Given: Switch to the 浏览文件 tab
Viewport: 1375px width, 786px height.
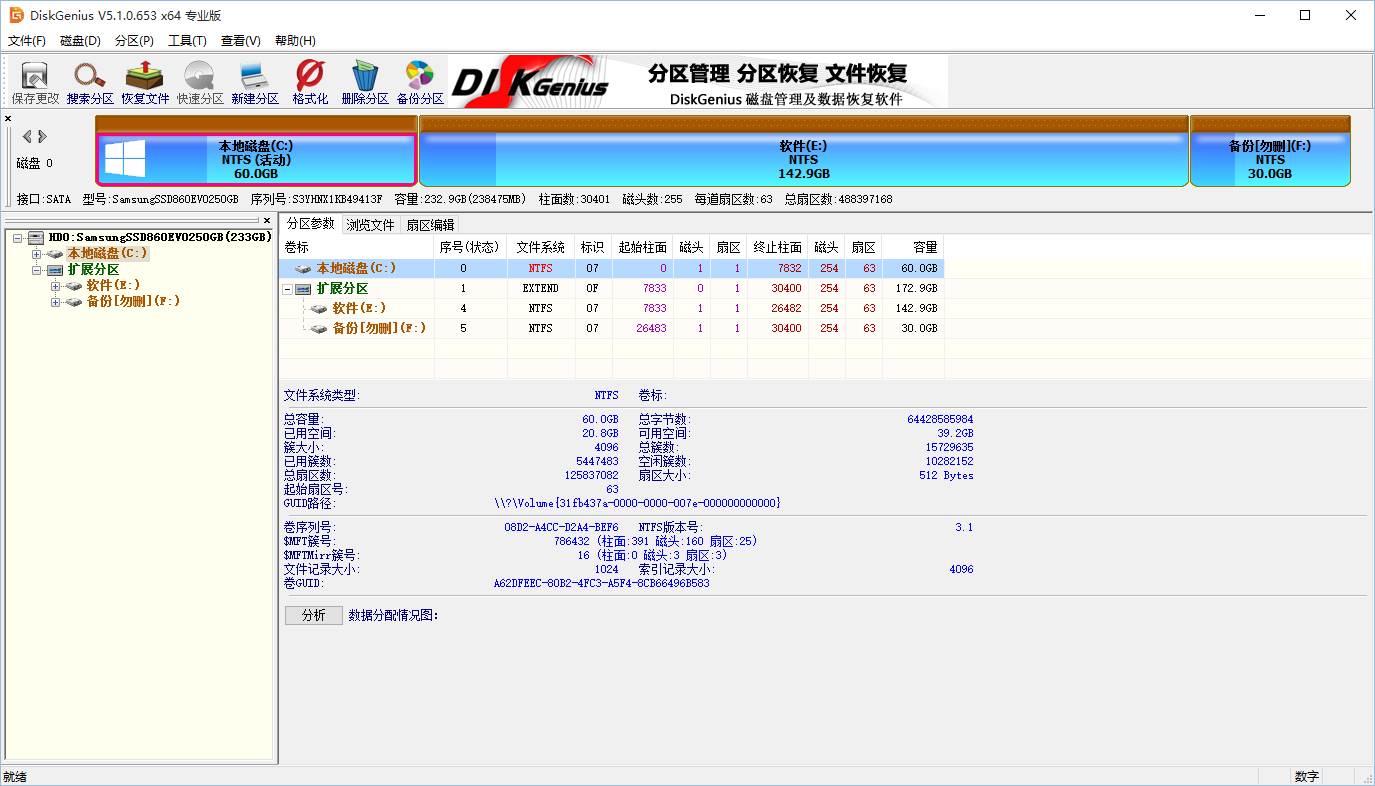Looking at the screenshot, I should (370, 224).
